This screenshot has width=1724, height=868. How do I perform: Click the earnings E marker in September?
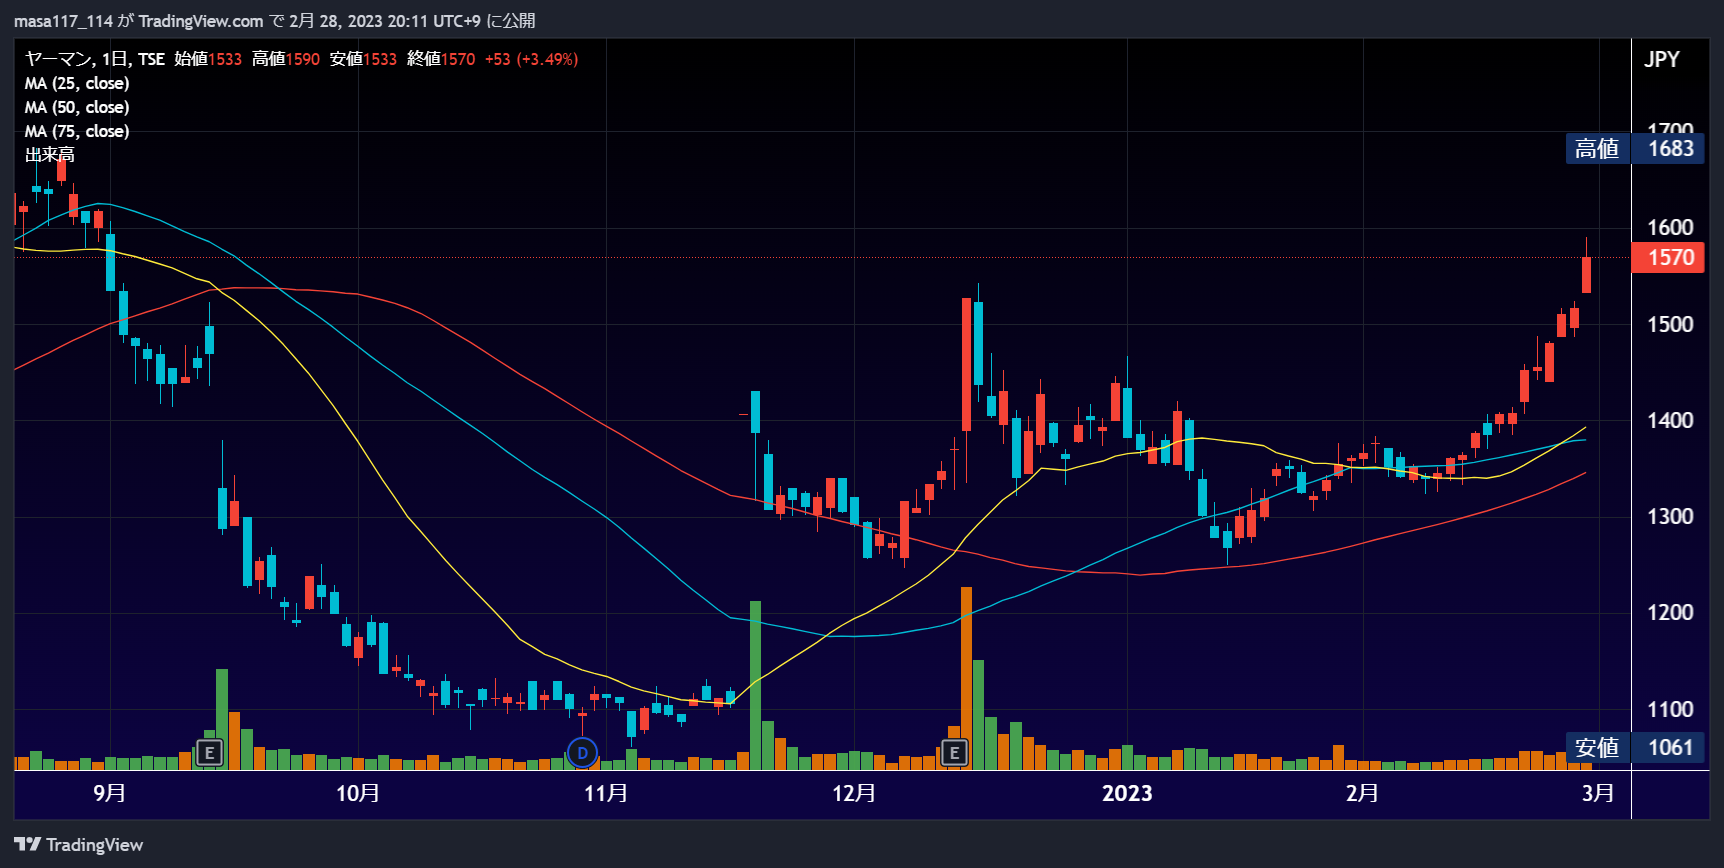(209, 752)
